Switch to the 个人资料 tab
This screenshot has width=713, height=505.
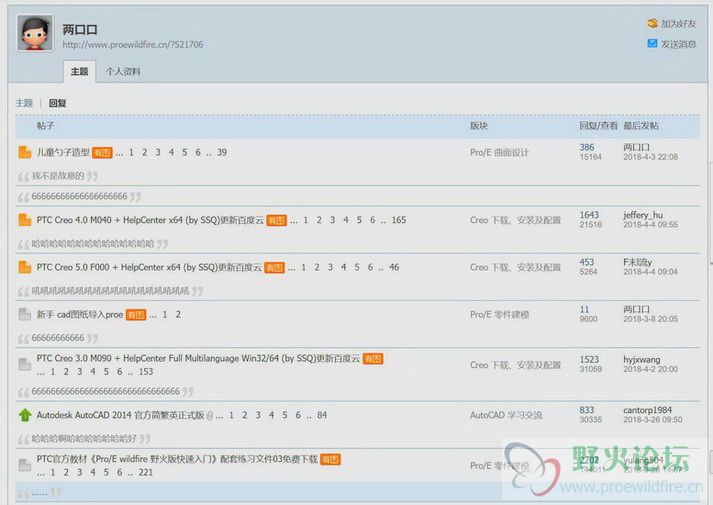click(x=123, y=71)
